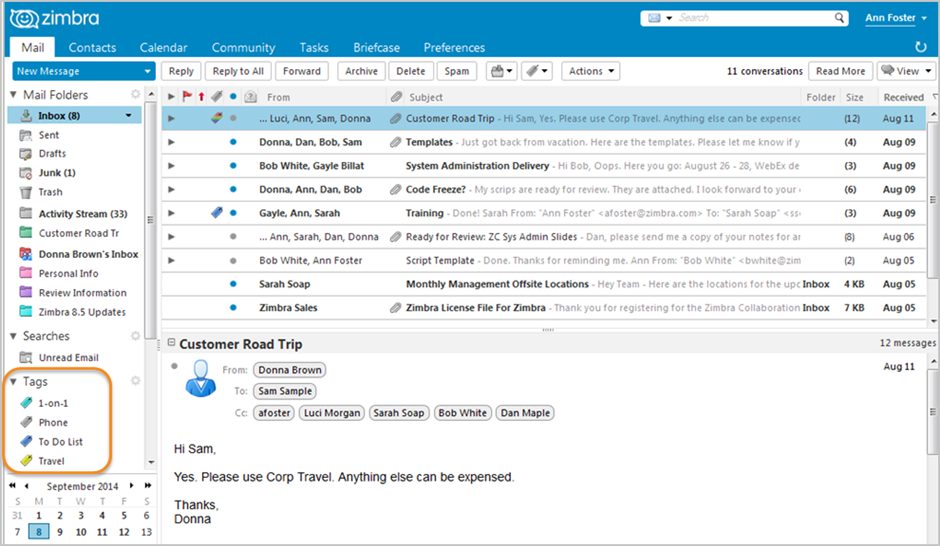The width and height of the screenshot is (940, 546).
Task: Click the Tags gear icon
Action: (135, 381)
